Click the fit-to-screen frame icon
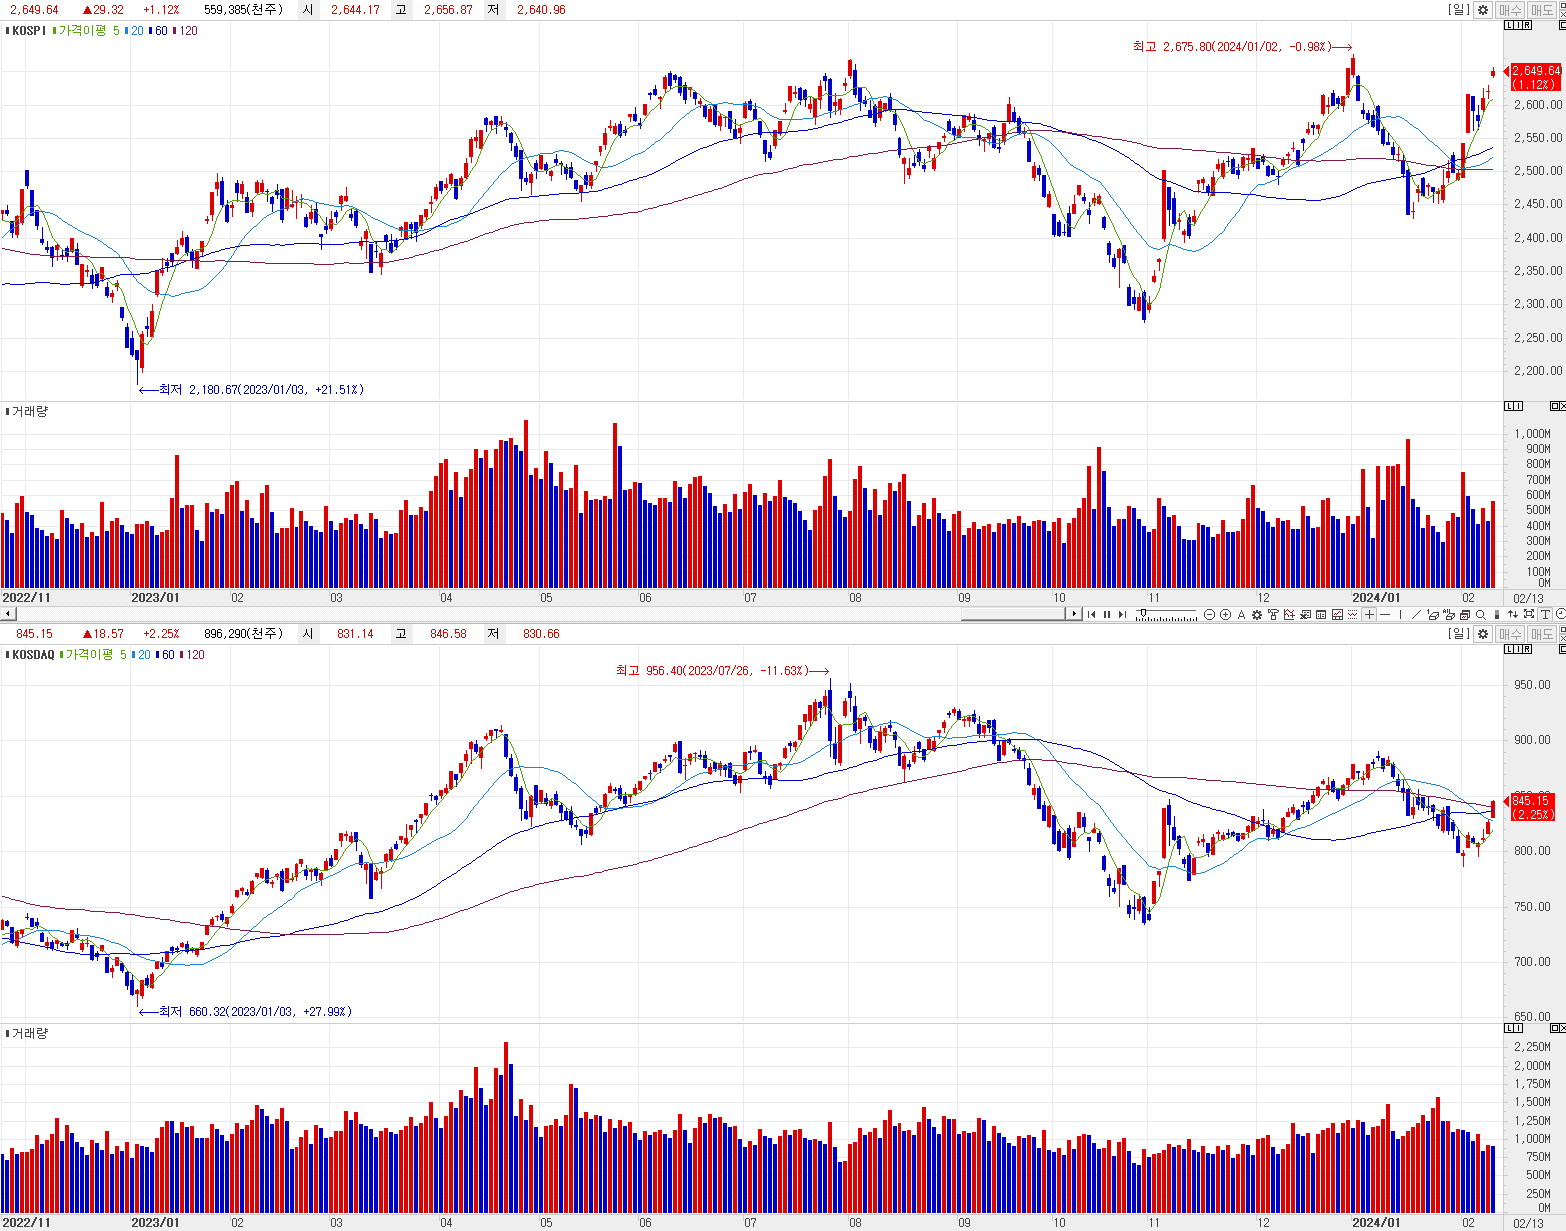 (1529, 614)
